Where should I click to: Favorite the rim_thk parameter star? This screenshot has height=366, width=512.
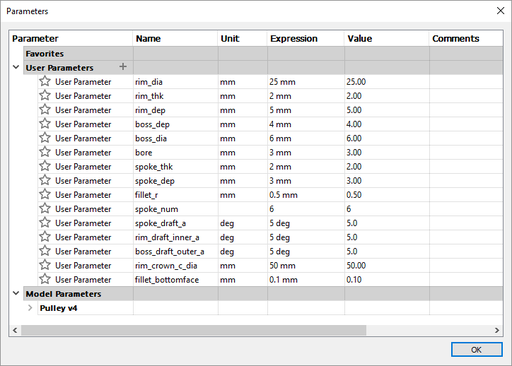click(x=45, y=96)
